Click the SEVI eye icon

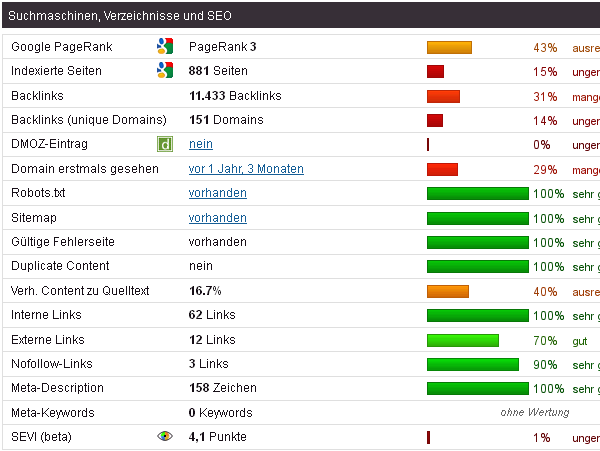[x=165, y=436]
